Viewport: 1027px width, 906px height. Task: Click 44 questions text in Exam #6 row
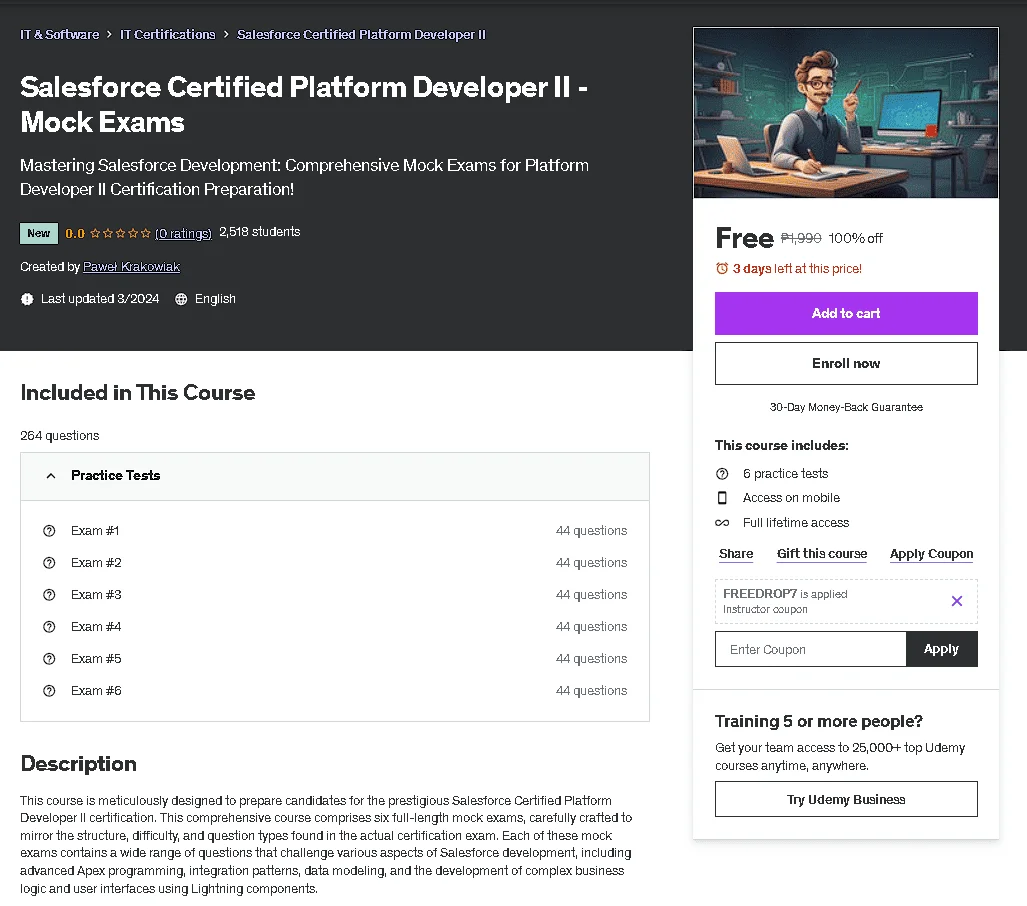coord(591,690)
